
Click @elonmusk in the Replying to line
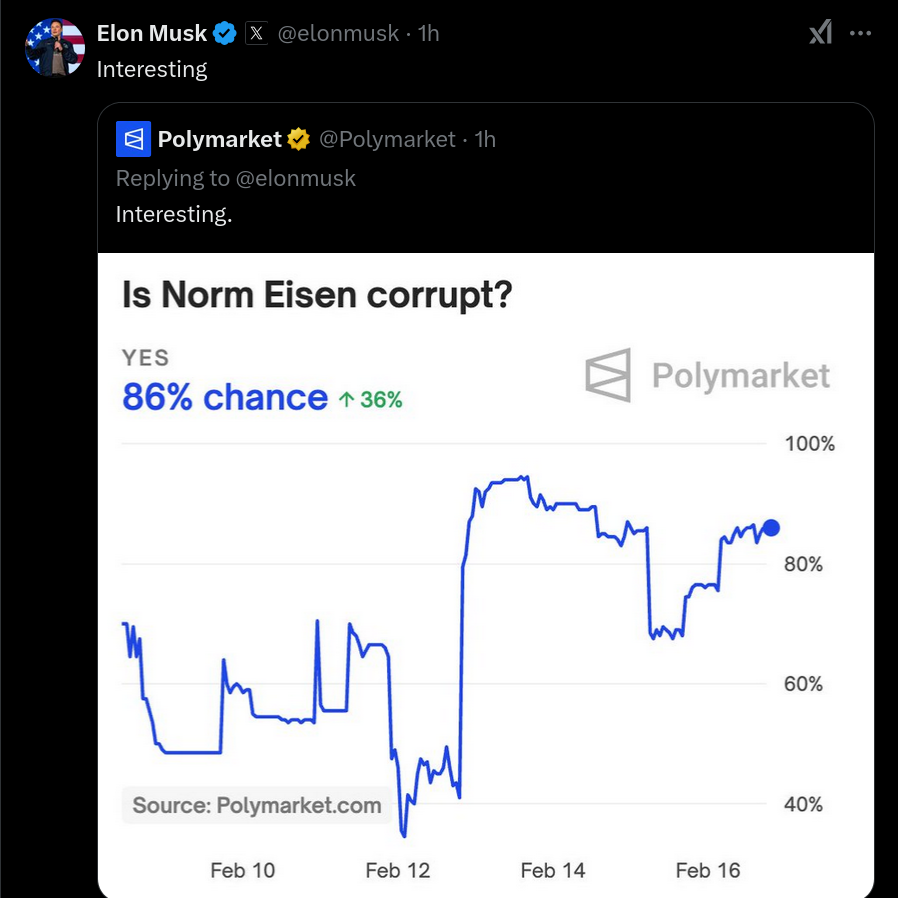click(x=296, y=178)
